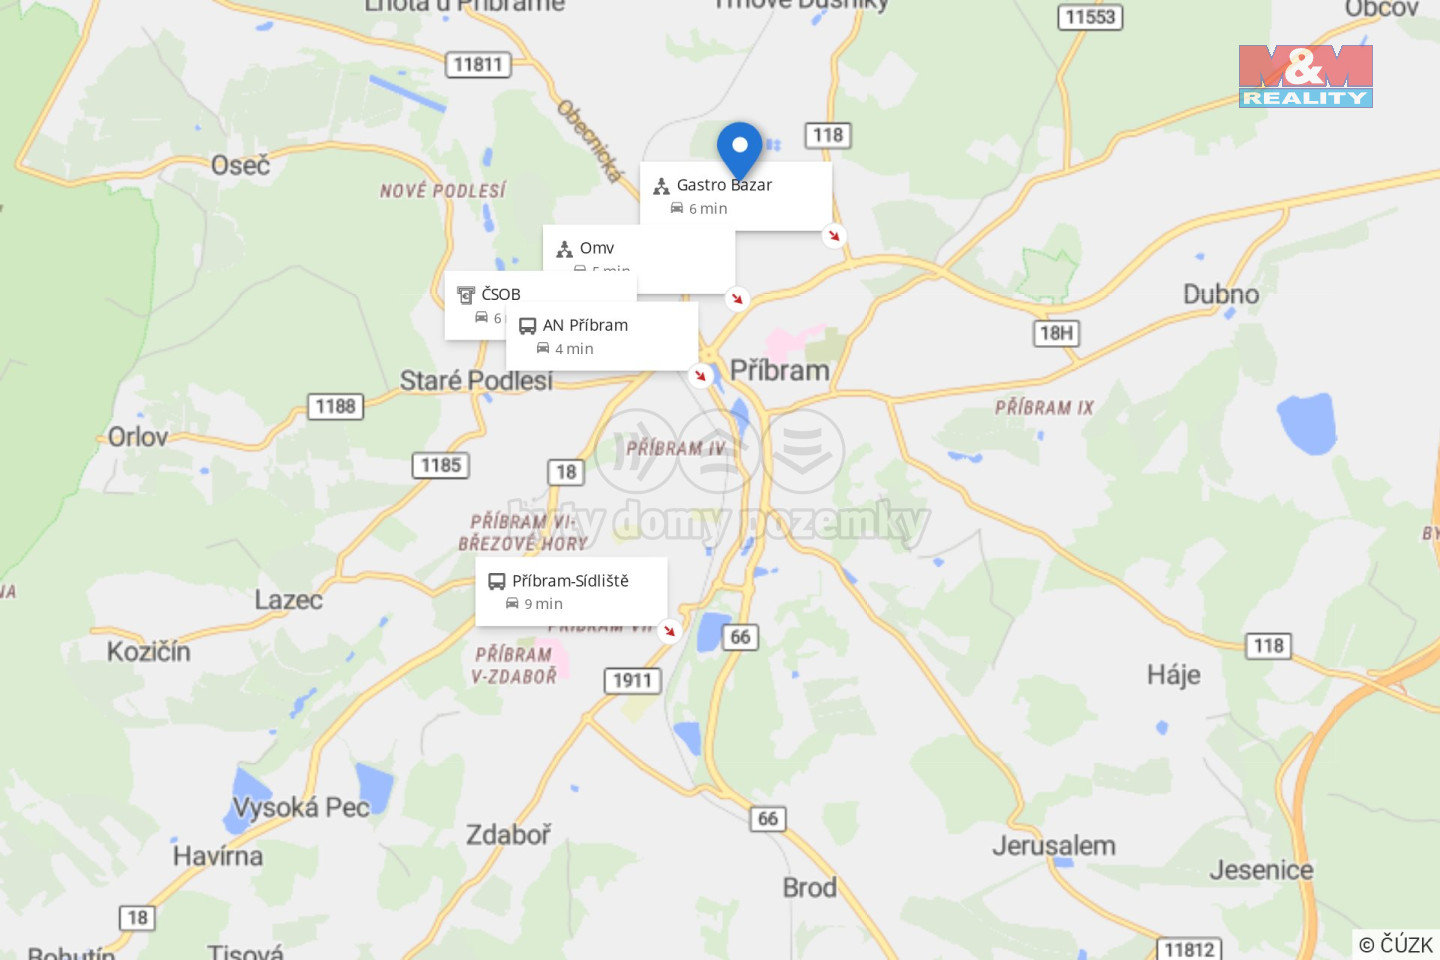Click the bus icon in AN Příbram card
1440x960 pixels.
pos(527,326)
